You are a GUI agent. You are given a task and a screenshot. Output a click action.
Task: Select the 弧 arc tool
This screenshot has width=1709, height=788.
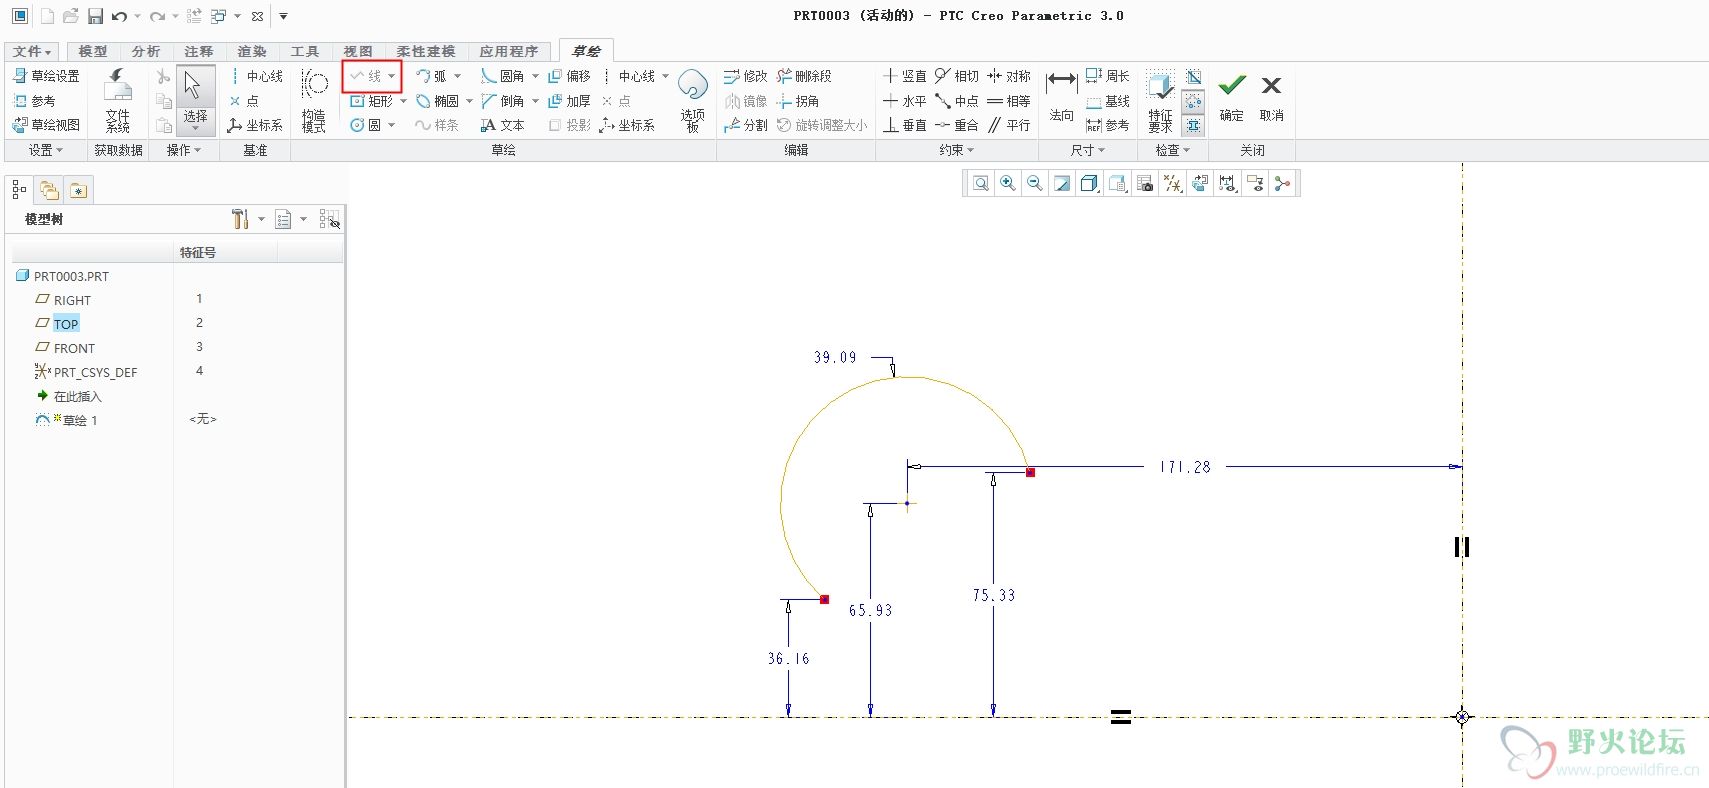[432, 76]
